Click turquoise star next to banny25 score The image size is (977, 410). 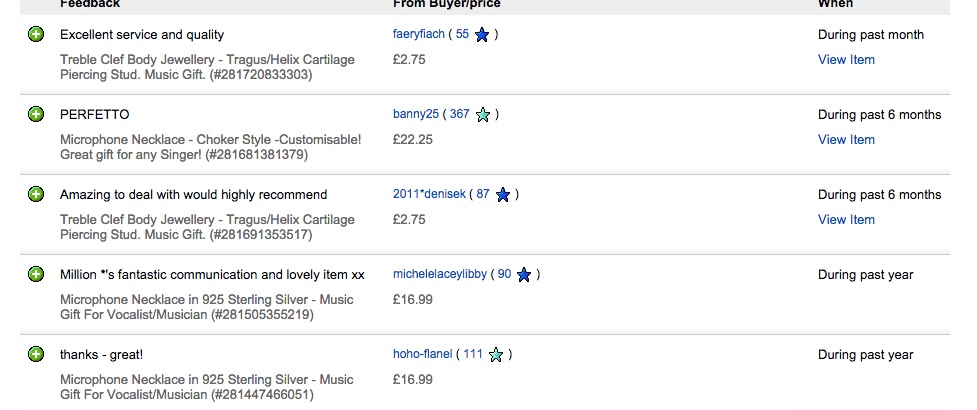coord(483,115)
